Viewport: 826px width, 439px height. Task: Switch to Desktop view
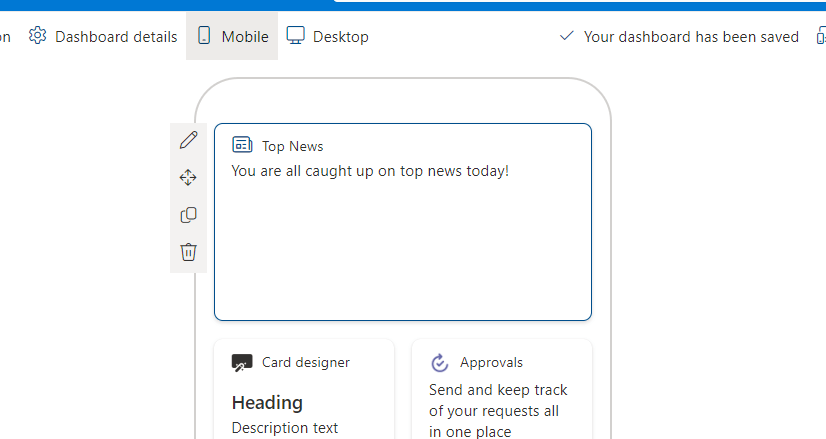click(x=327, y=36)
